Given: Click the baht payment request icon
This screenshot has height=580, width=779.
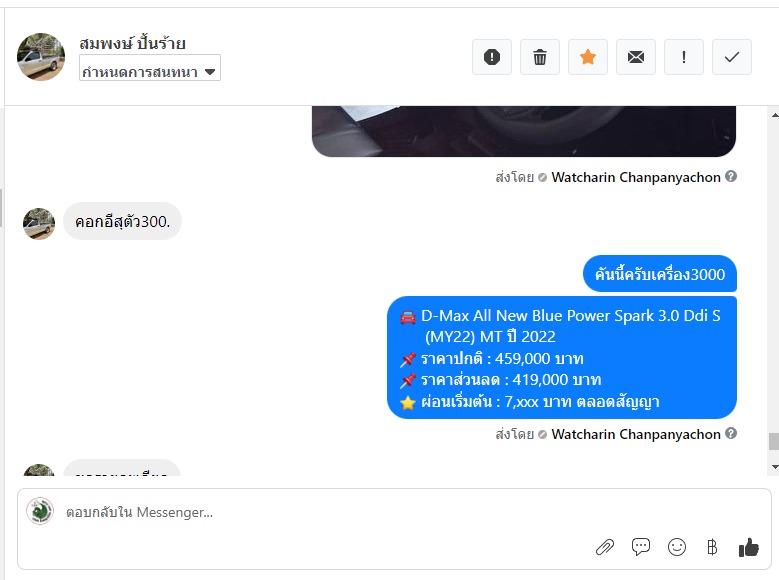Looking at the screenshot, I should pos(712,547).
